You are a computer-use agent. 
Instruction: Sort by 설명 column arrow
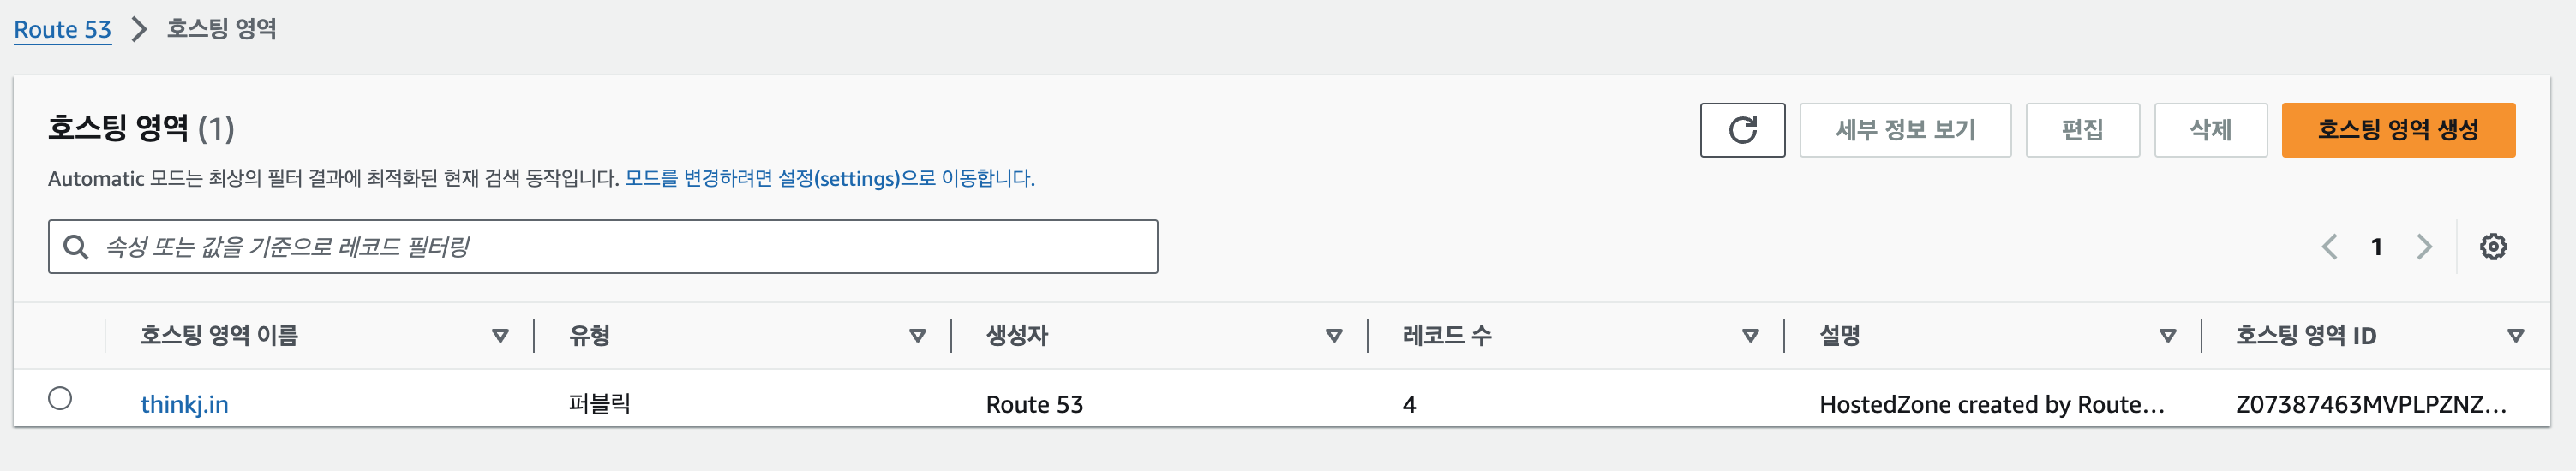2167,336
